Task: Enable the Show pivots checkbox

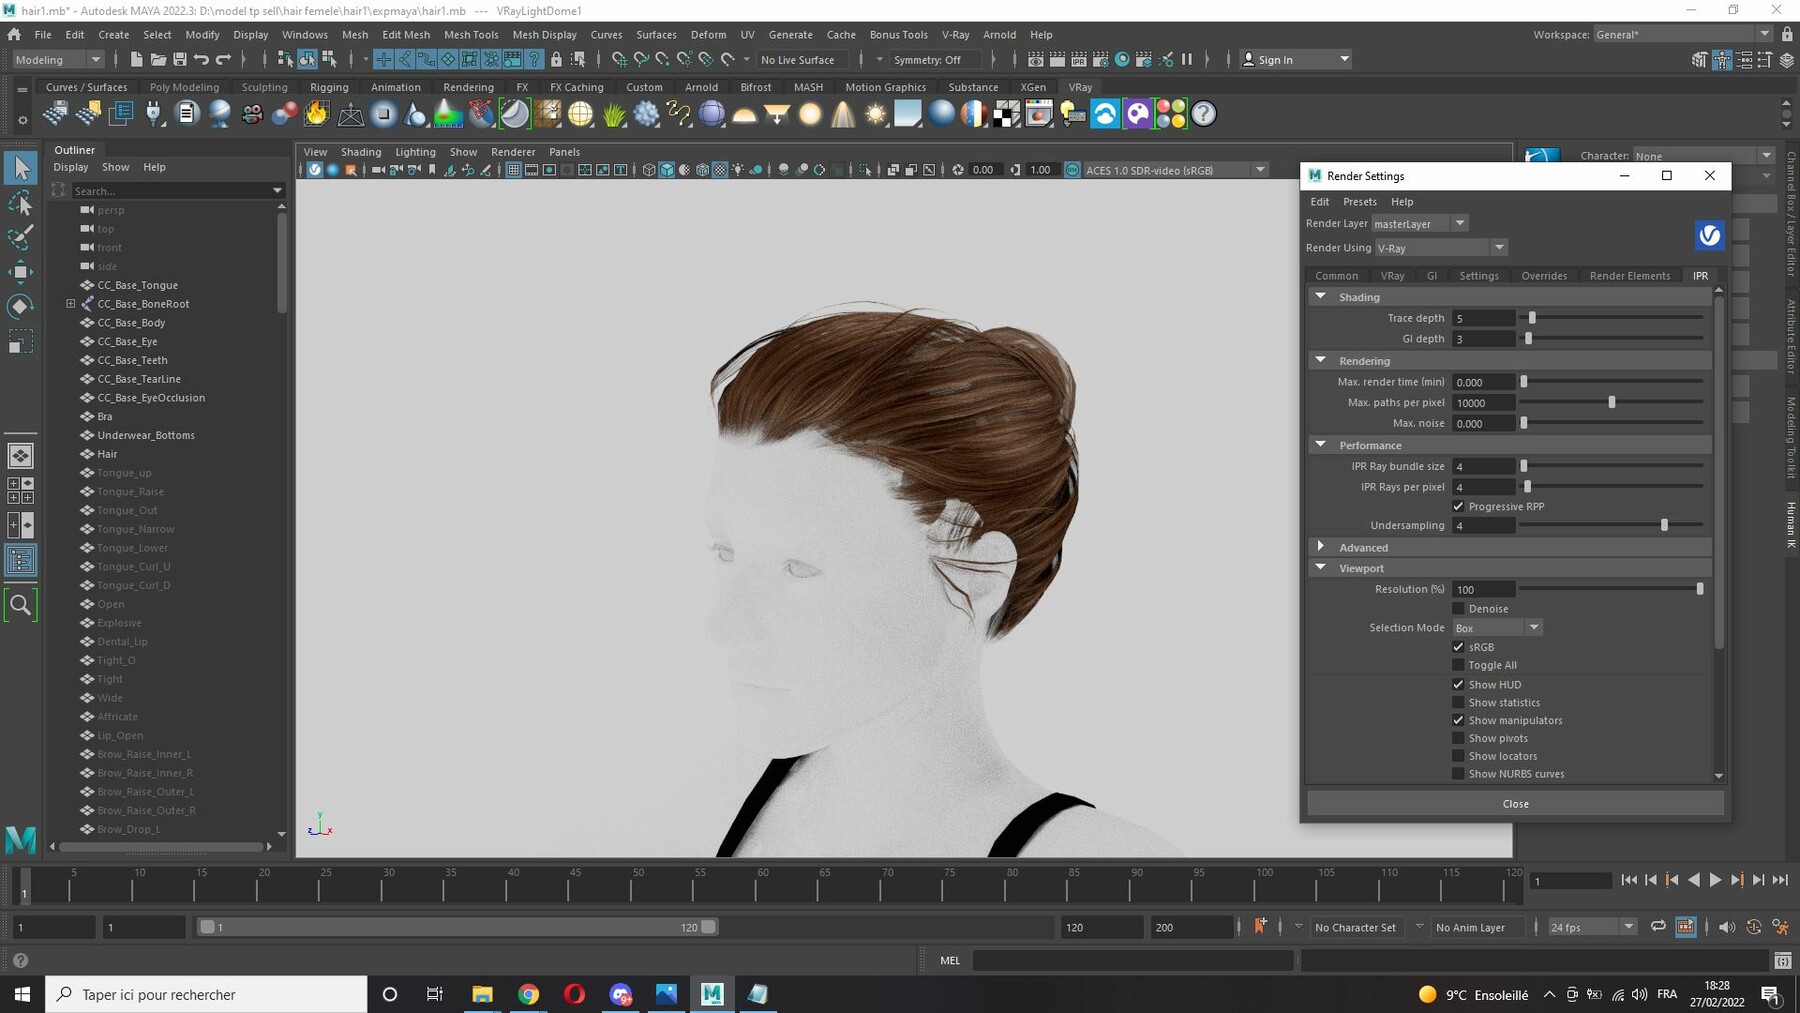Action: pos(1458,739)
